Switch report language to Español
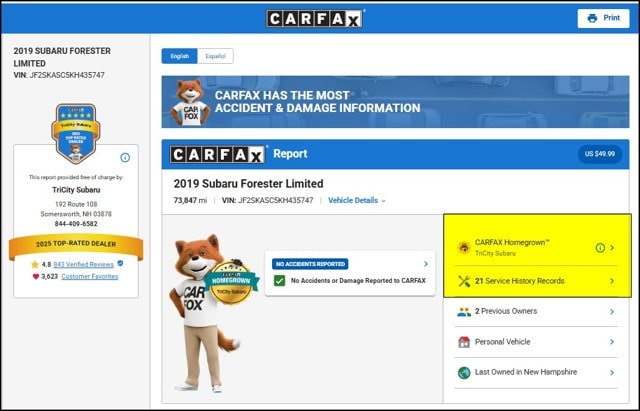640x411 pixels. (215, 56)
